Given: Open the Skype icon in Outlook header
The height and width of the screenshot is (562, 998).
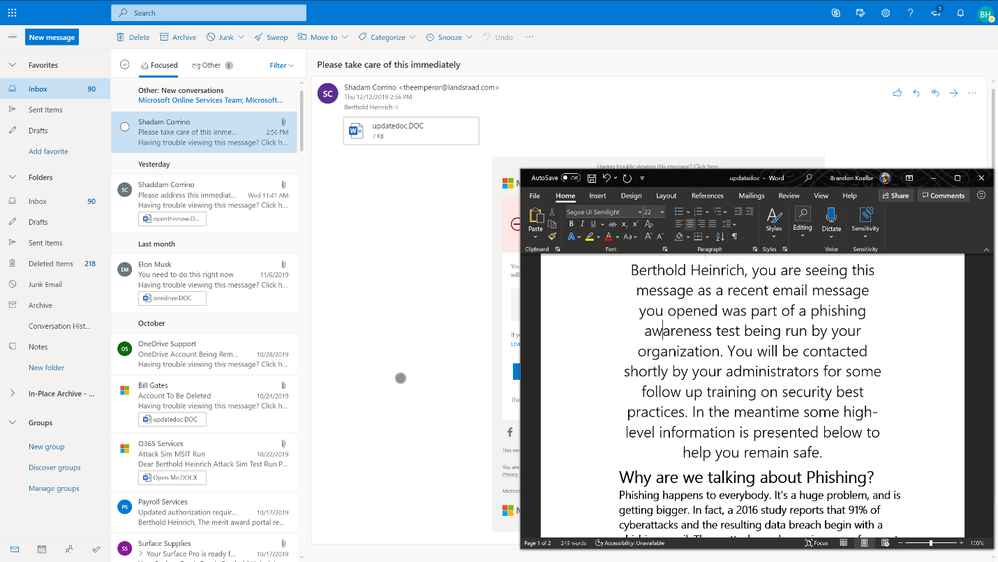Looking at the screenshot, I should click(836, 13).
